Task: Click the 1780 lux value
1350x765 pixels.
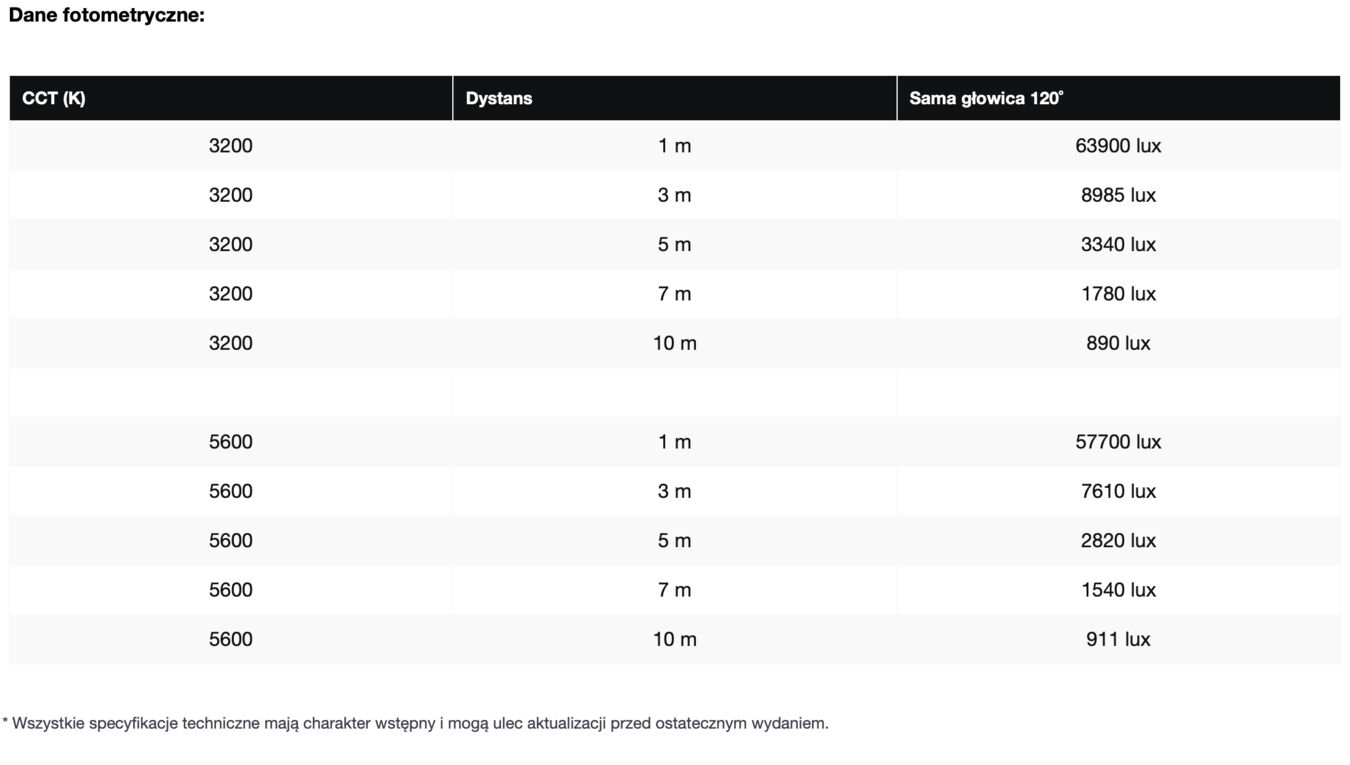Action: point(1118,294)
